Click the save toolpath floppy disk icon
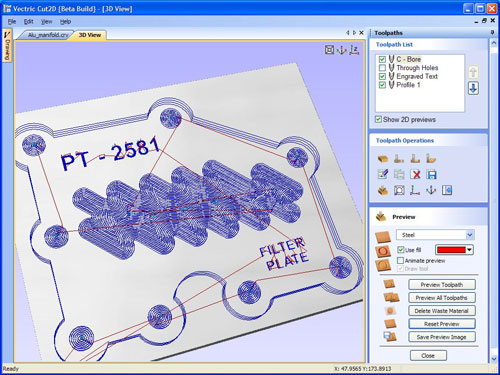 pos(432,174)
